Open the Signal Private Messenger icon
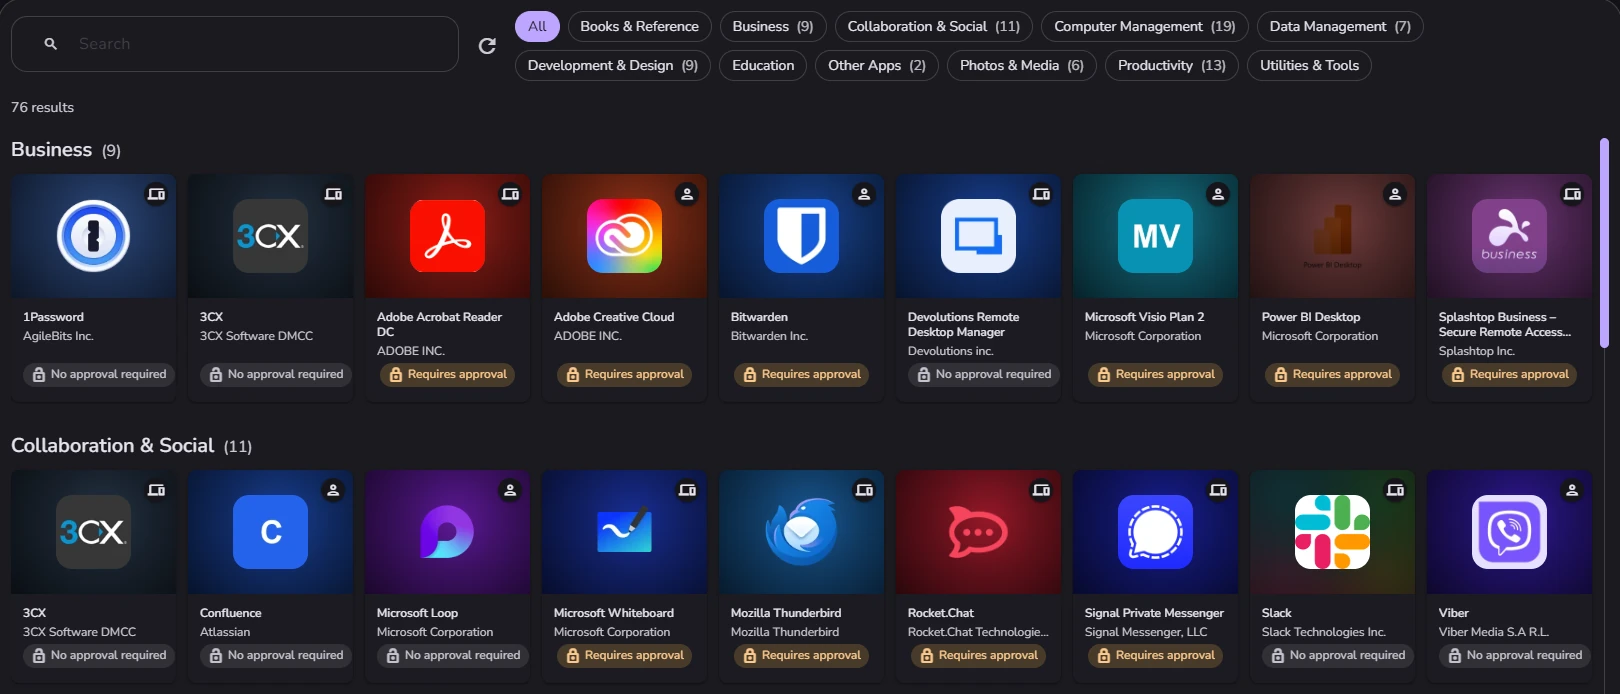1620x694 pixels. coord(1155,532)
